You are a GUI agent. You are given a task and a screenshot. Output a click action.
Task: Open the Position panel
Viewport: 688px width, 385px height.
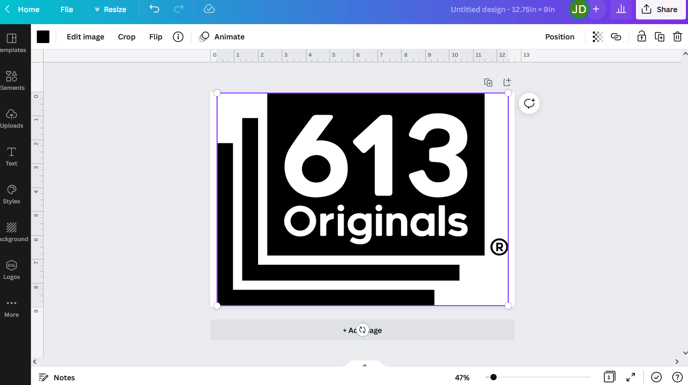coord(559,37)
